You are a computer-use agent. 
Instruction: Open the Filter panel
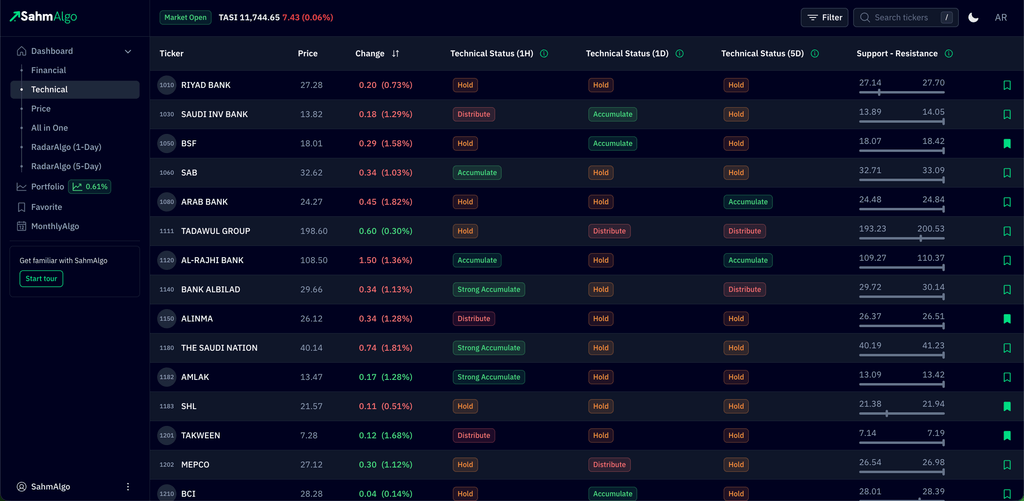825,17
